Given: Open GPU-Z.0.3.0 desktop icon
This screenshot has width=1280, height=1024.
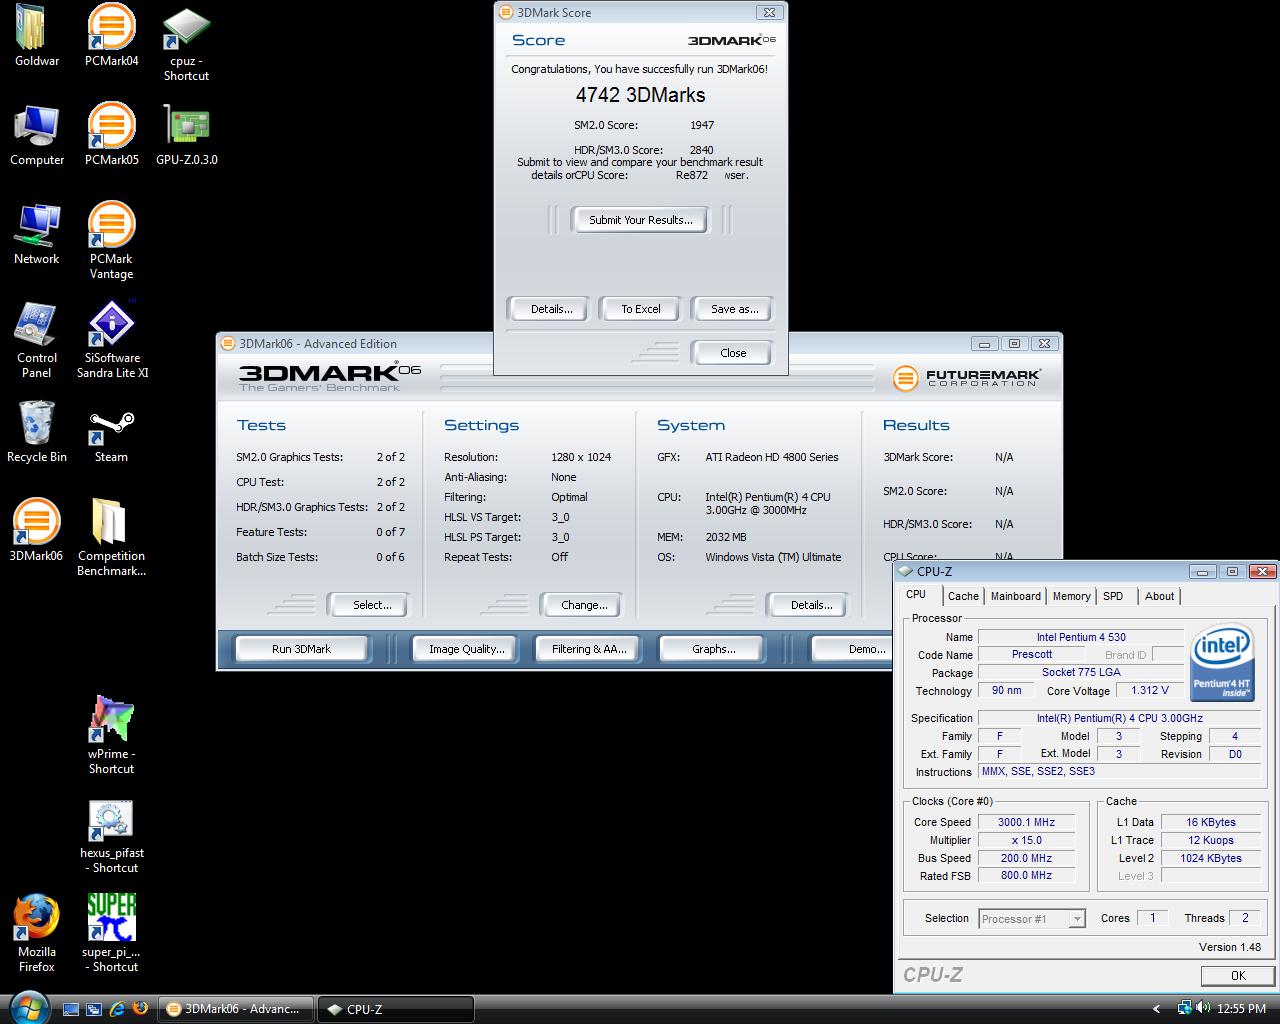Looking at the screenshot, I should [186, 134].
